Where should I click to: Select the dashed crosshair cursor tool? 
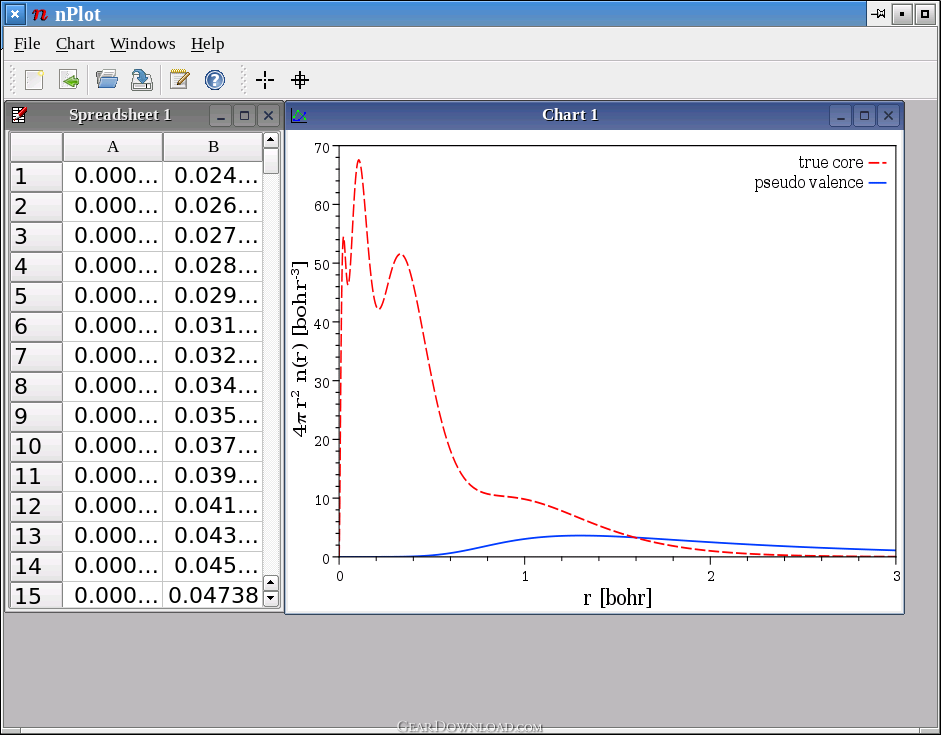pyautogui.click(x=265, y=80)
